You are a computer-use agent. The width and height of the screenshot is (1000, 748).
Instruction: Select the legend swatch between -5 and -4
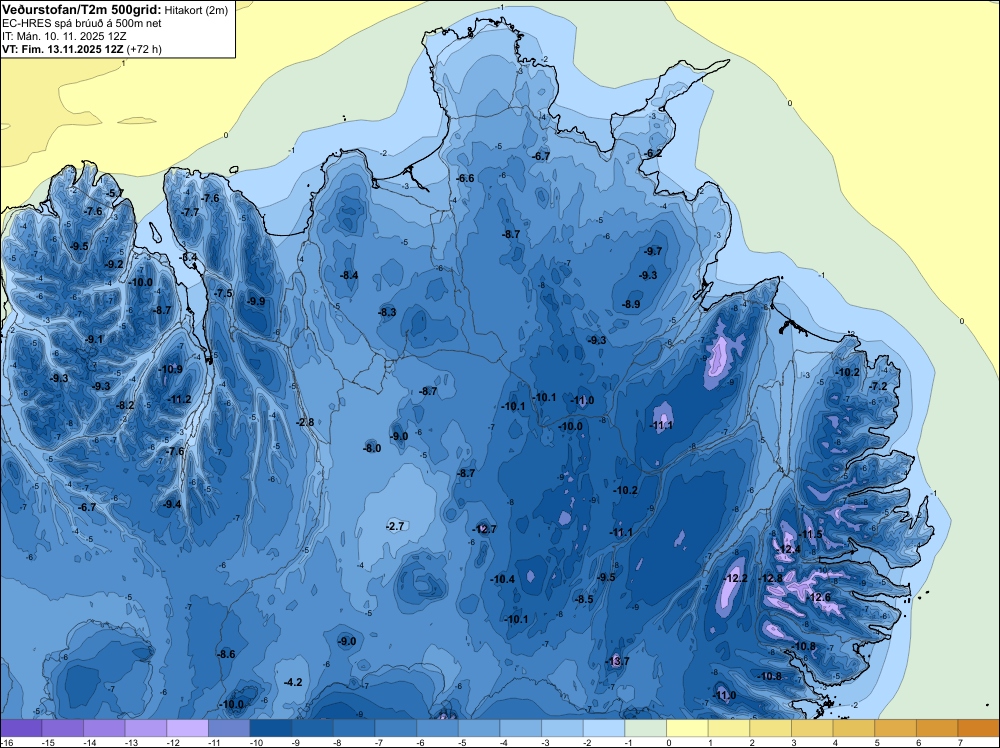pyautogui.click(x=479, y=728)
